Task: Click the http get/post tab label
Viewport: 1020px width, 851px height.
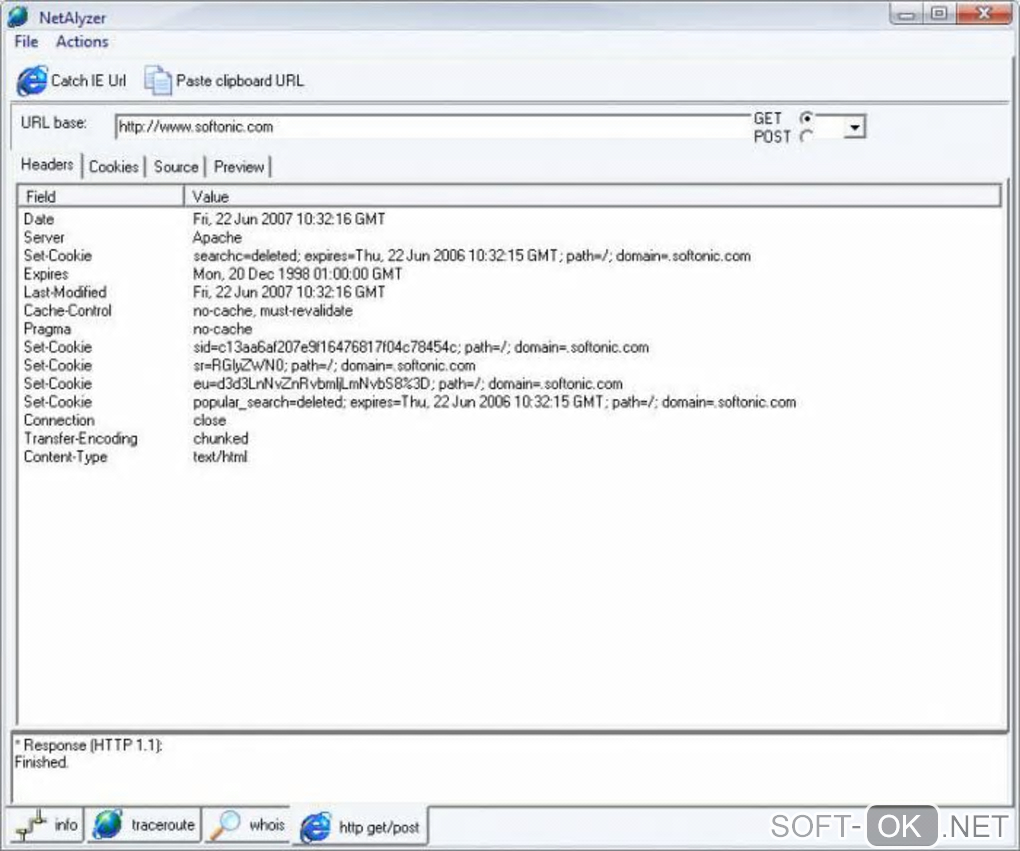Action: 379,828
